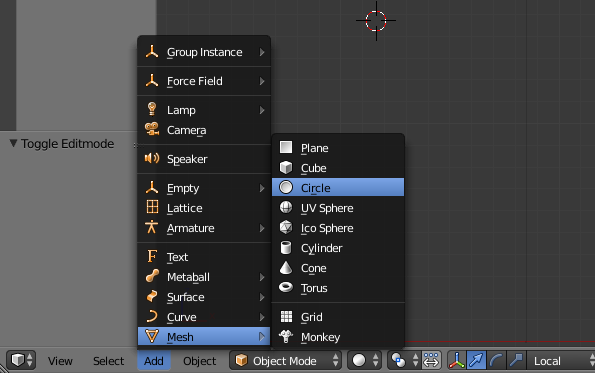Click the Camera icon in Add menu
This screenshot has height=373, width=595.
[x=152, y=129]
